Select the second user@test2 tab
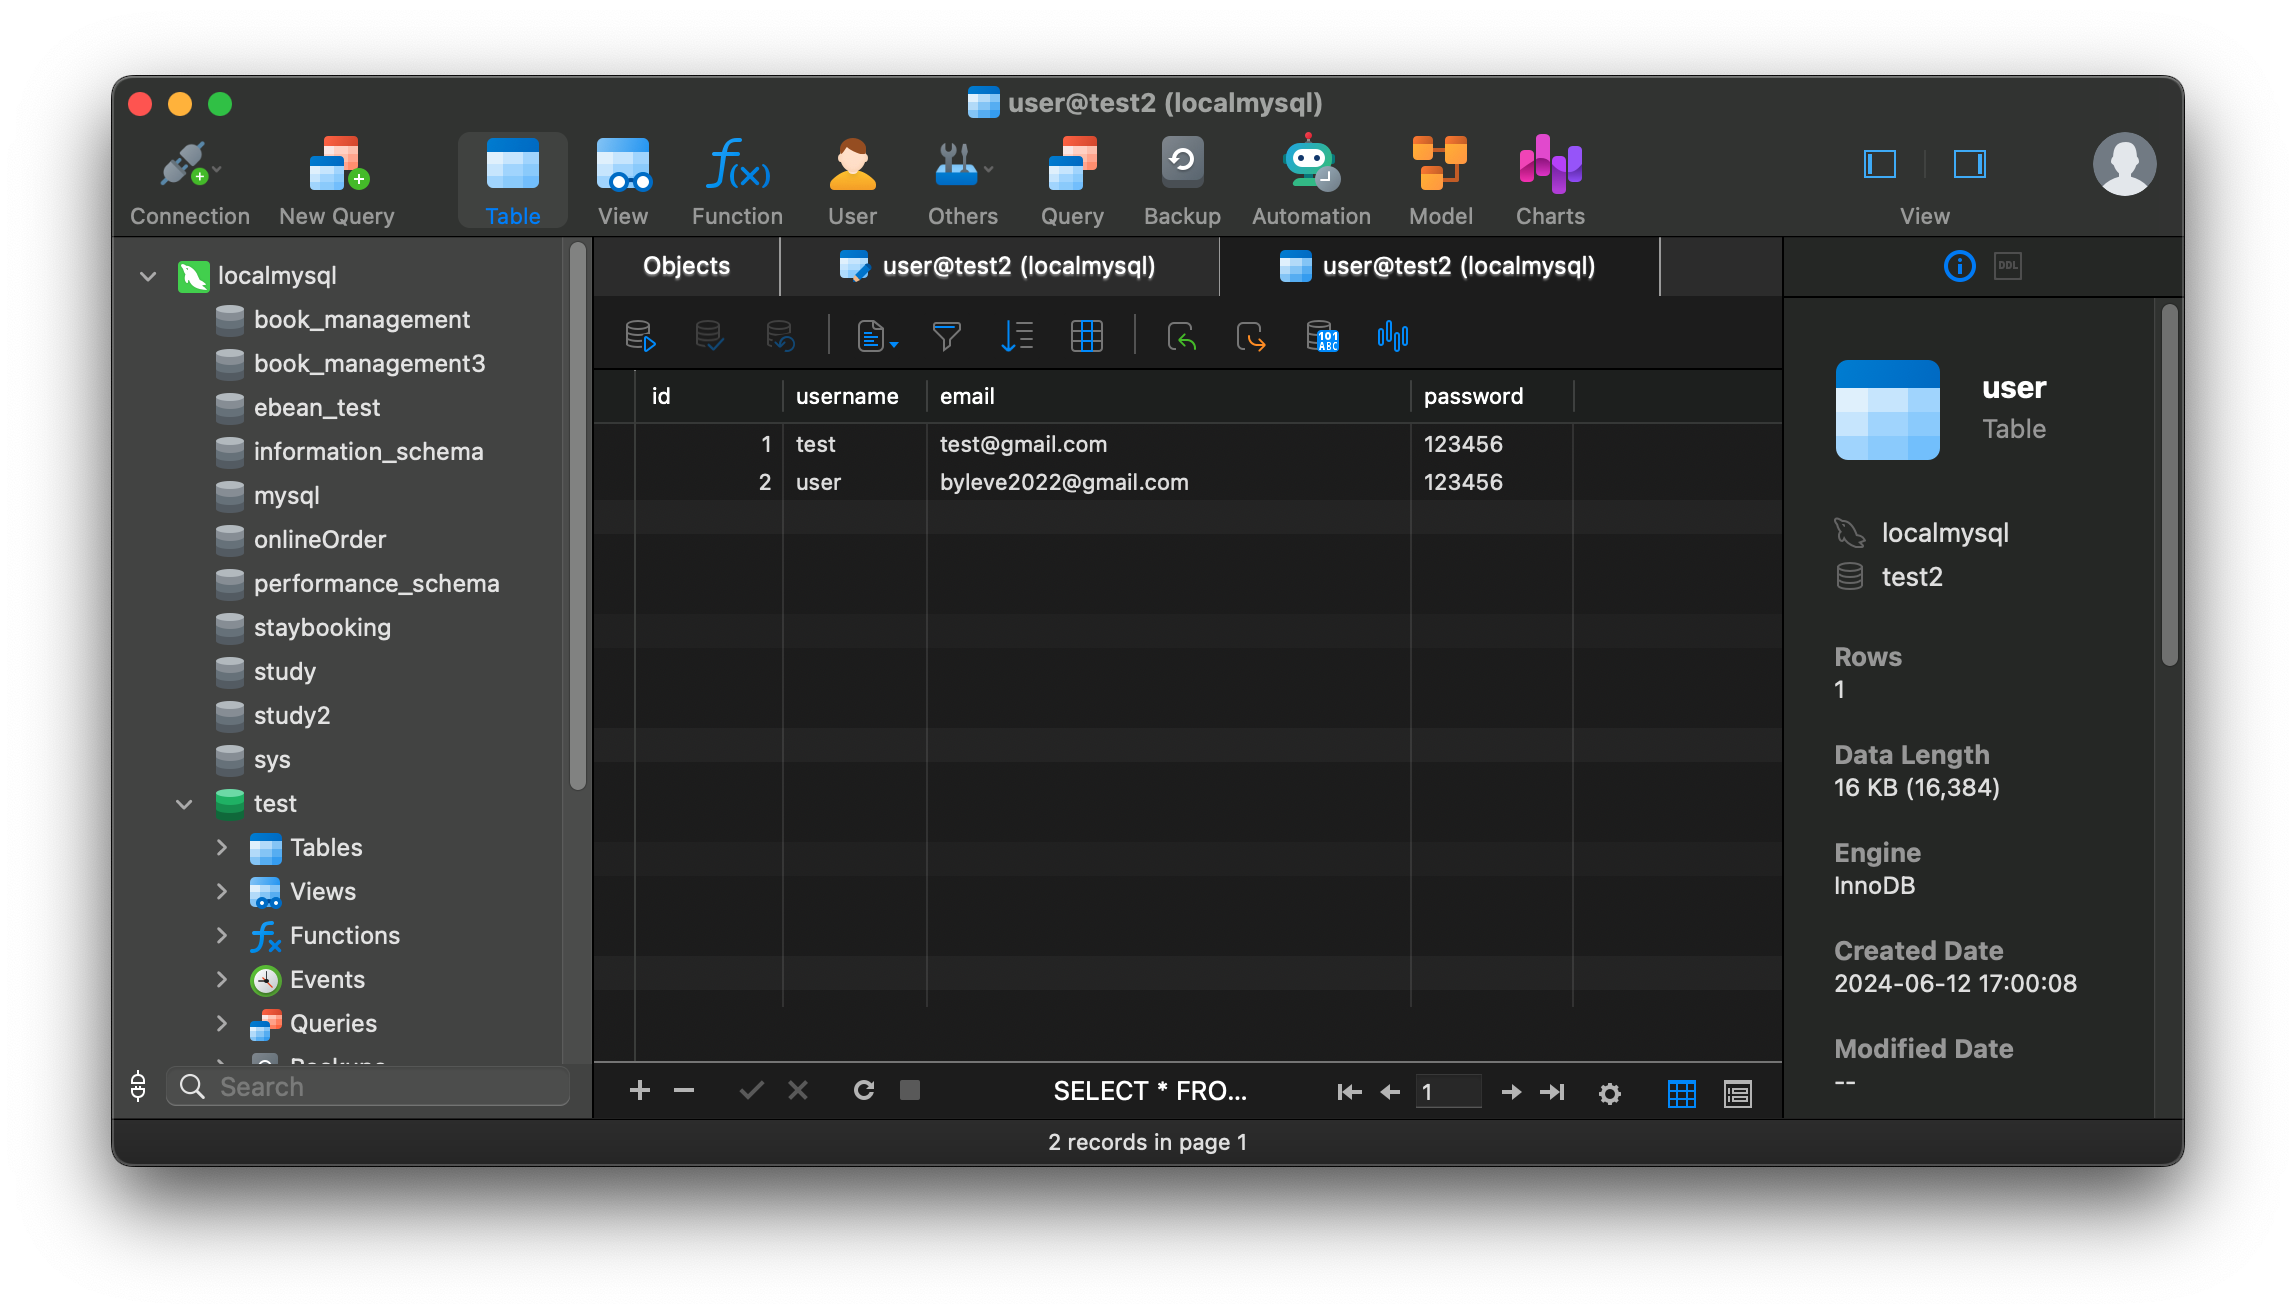 click(x=1435, y=266)
